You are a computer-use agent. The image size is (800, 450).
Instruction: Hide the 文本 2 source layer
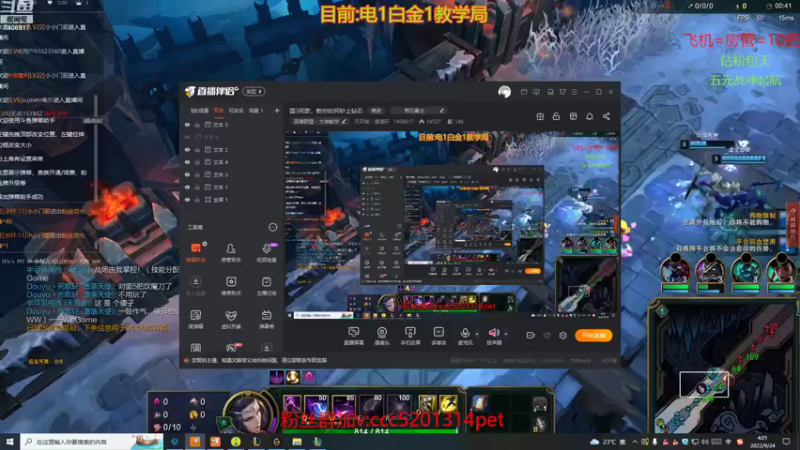tap(187, 149)
